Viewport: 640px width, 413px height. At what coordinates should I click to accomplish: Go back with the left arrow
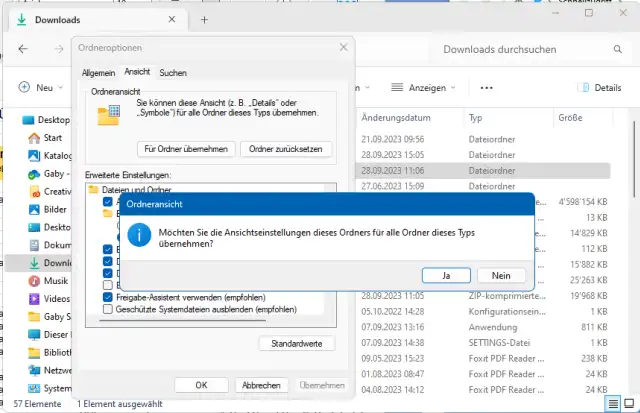tap(23, 49)
